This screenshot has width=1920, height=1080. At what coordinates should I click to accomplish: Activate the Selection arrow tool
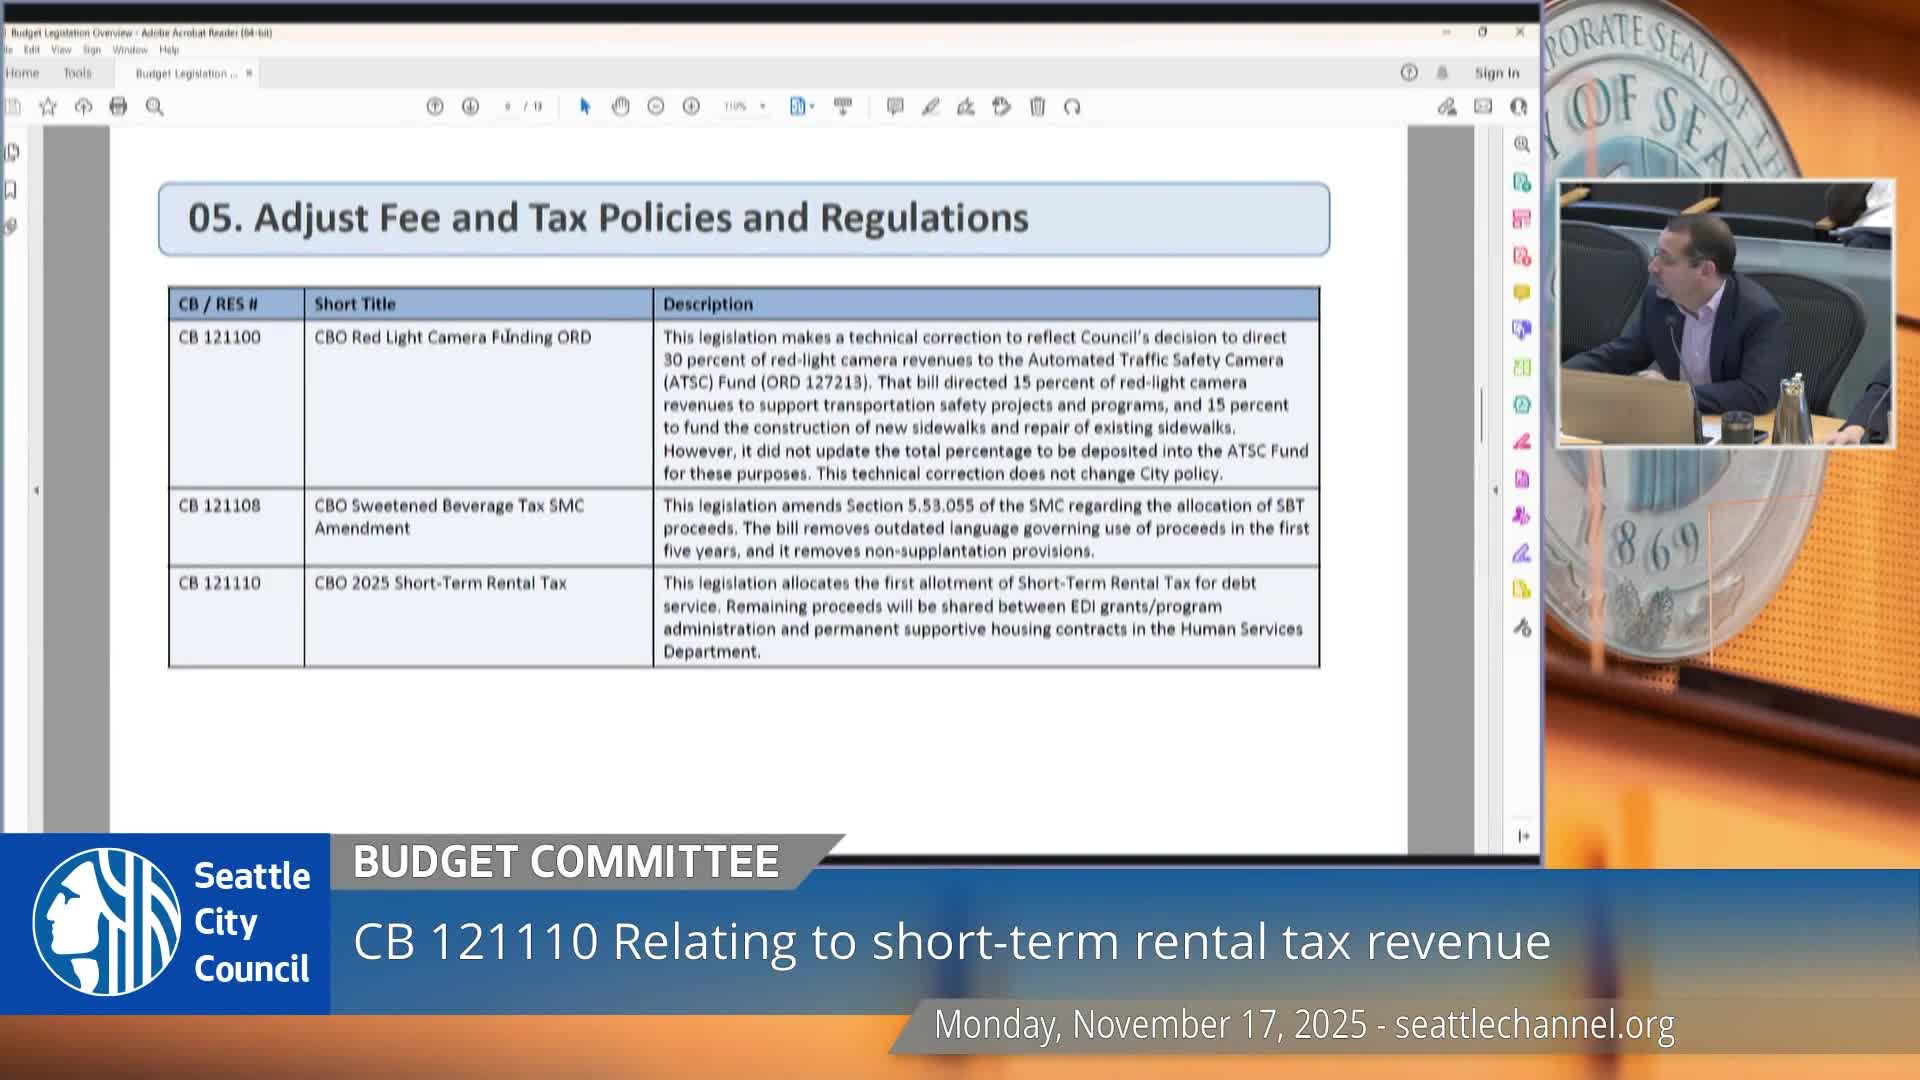tap(585, 106)
